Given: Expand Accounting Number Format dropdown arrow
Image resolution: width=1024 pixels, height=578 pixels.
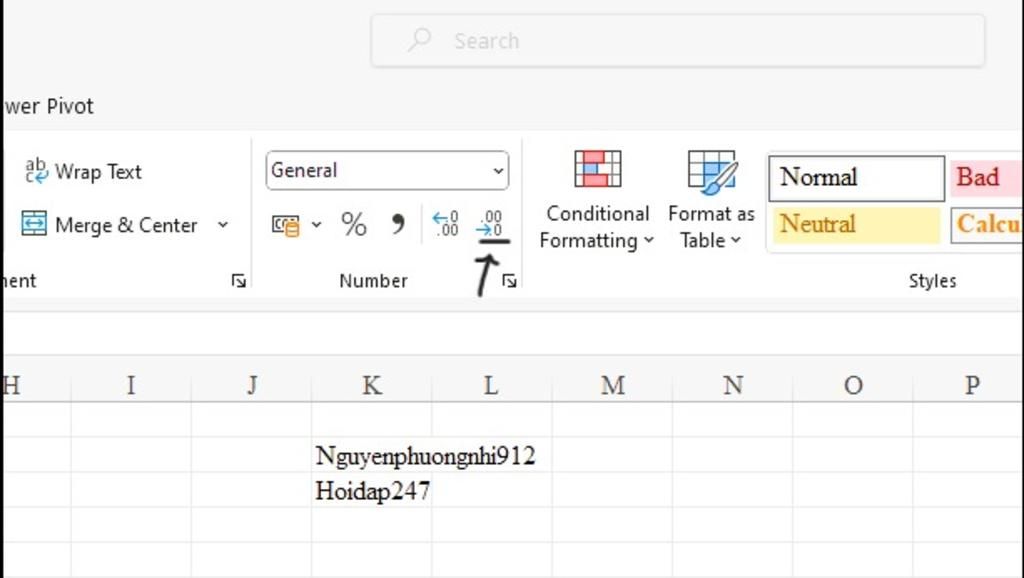Looking at the screenshot, I should point(317,225).
